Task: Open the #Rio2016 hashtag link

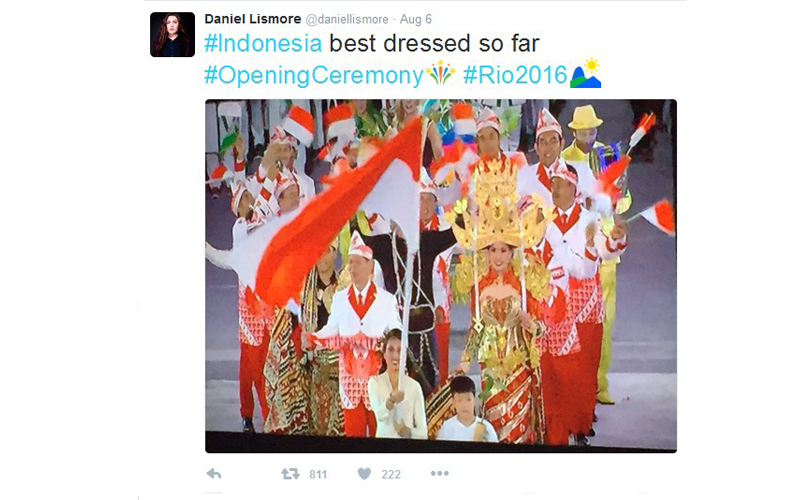Action: (515, 75)
